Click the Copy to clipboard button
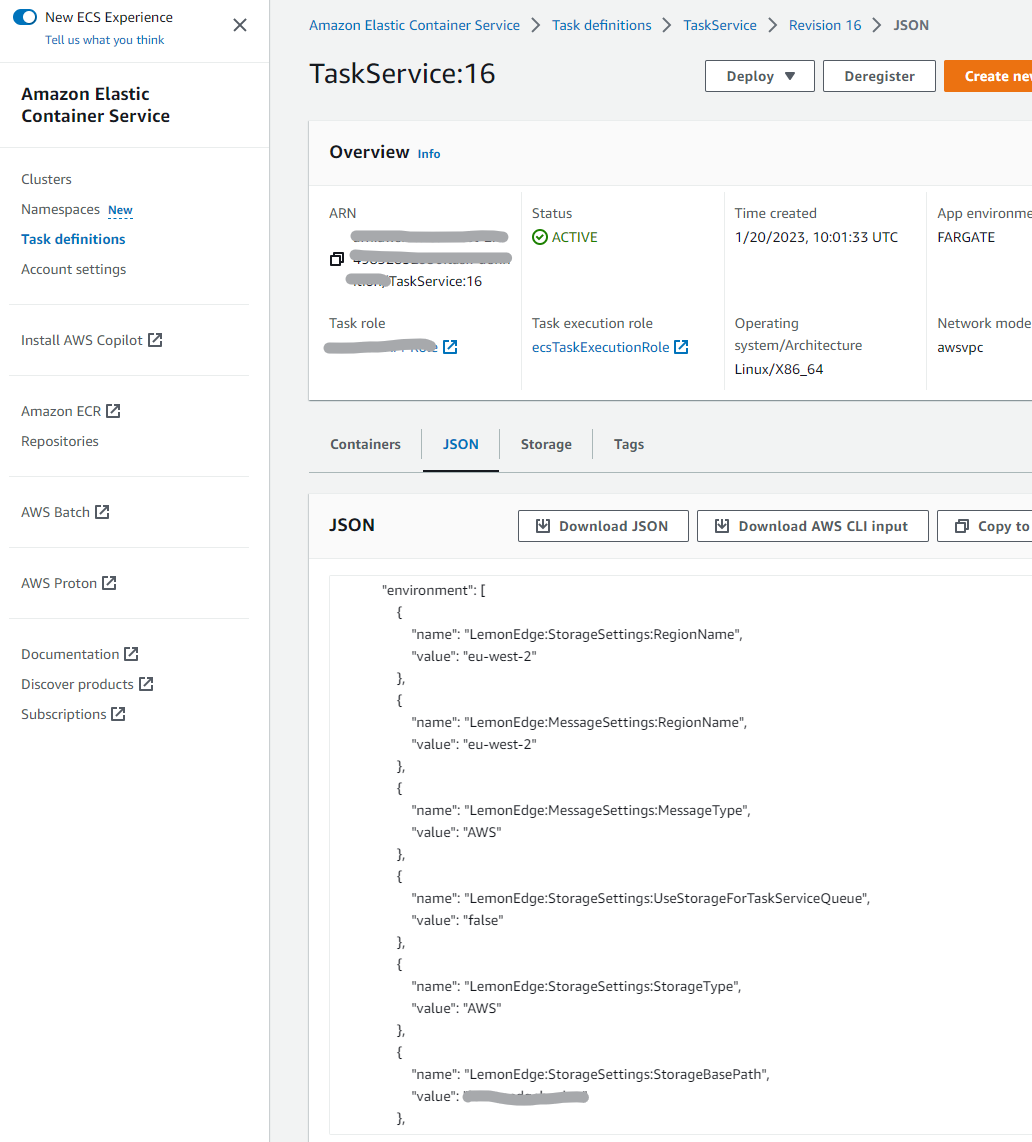The image size is (1032, 1142). click(985, 526)
